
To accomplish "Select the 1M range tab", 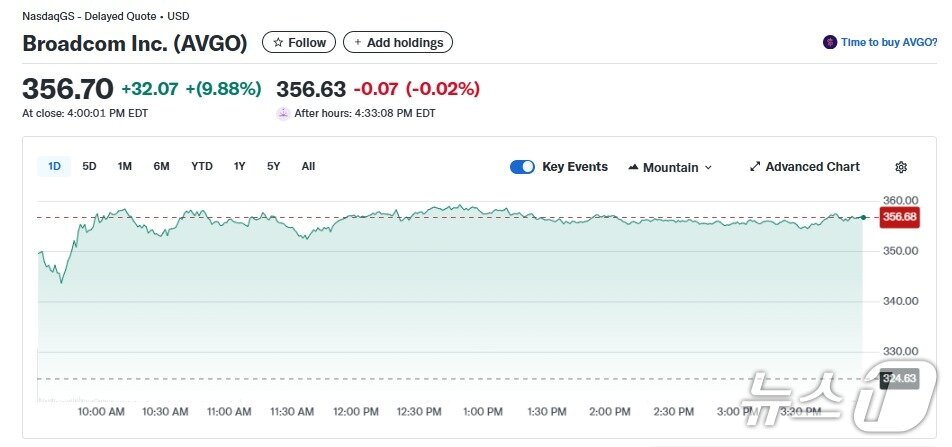I will 125,167.
